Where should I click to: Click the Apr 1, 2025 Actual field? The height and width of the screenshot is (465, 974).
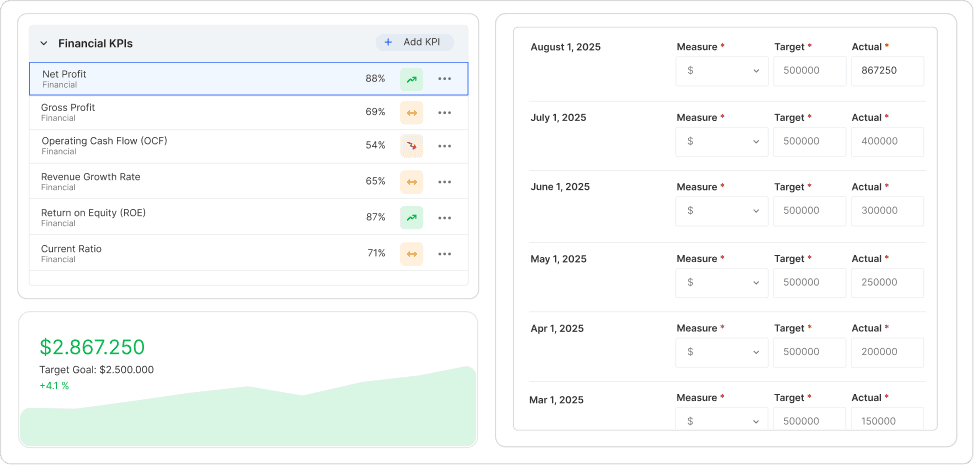(887, 352)
